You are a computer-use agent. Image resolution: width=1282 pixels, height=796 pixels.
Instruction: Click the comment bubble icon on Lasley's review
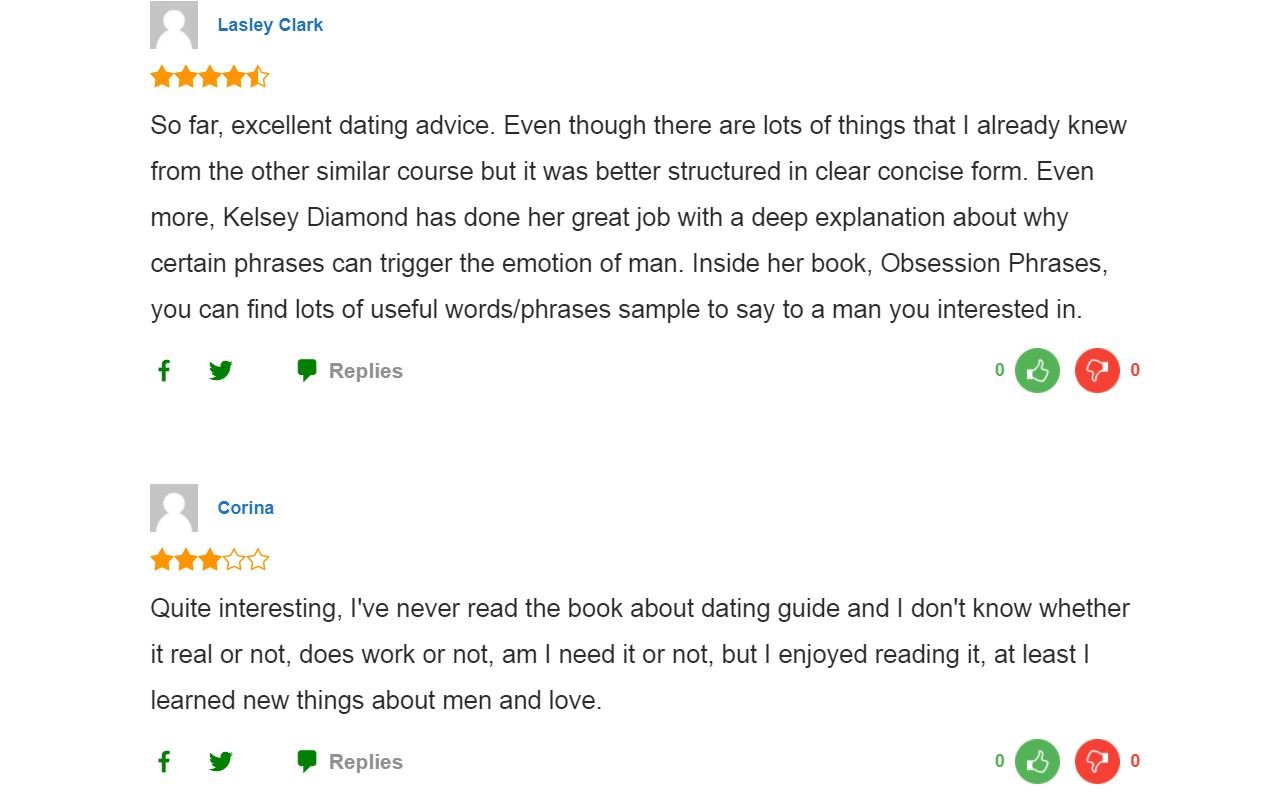[307, 371]
